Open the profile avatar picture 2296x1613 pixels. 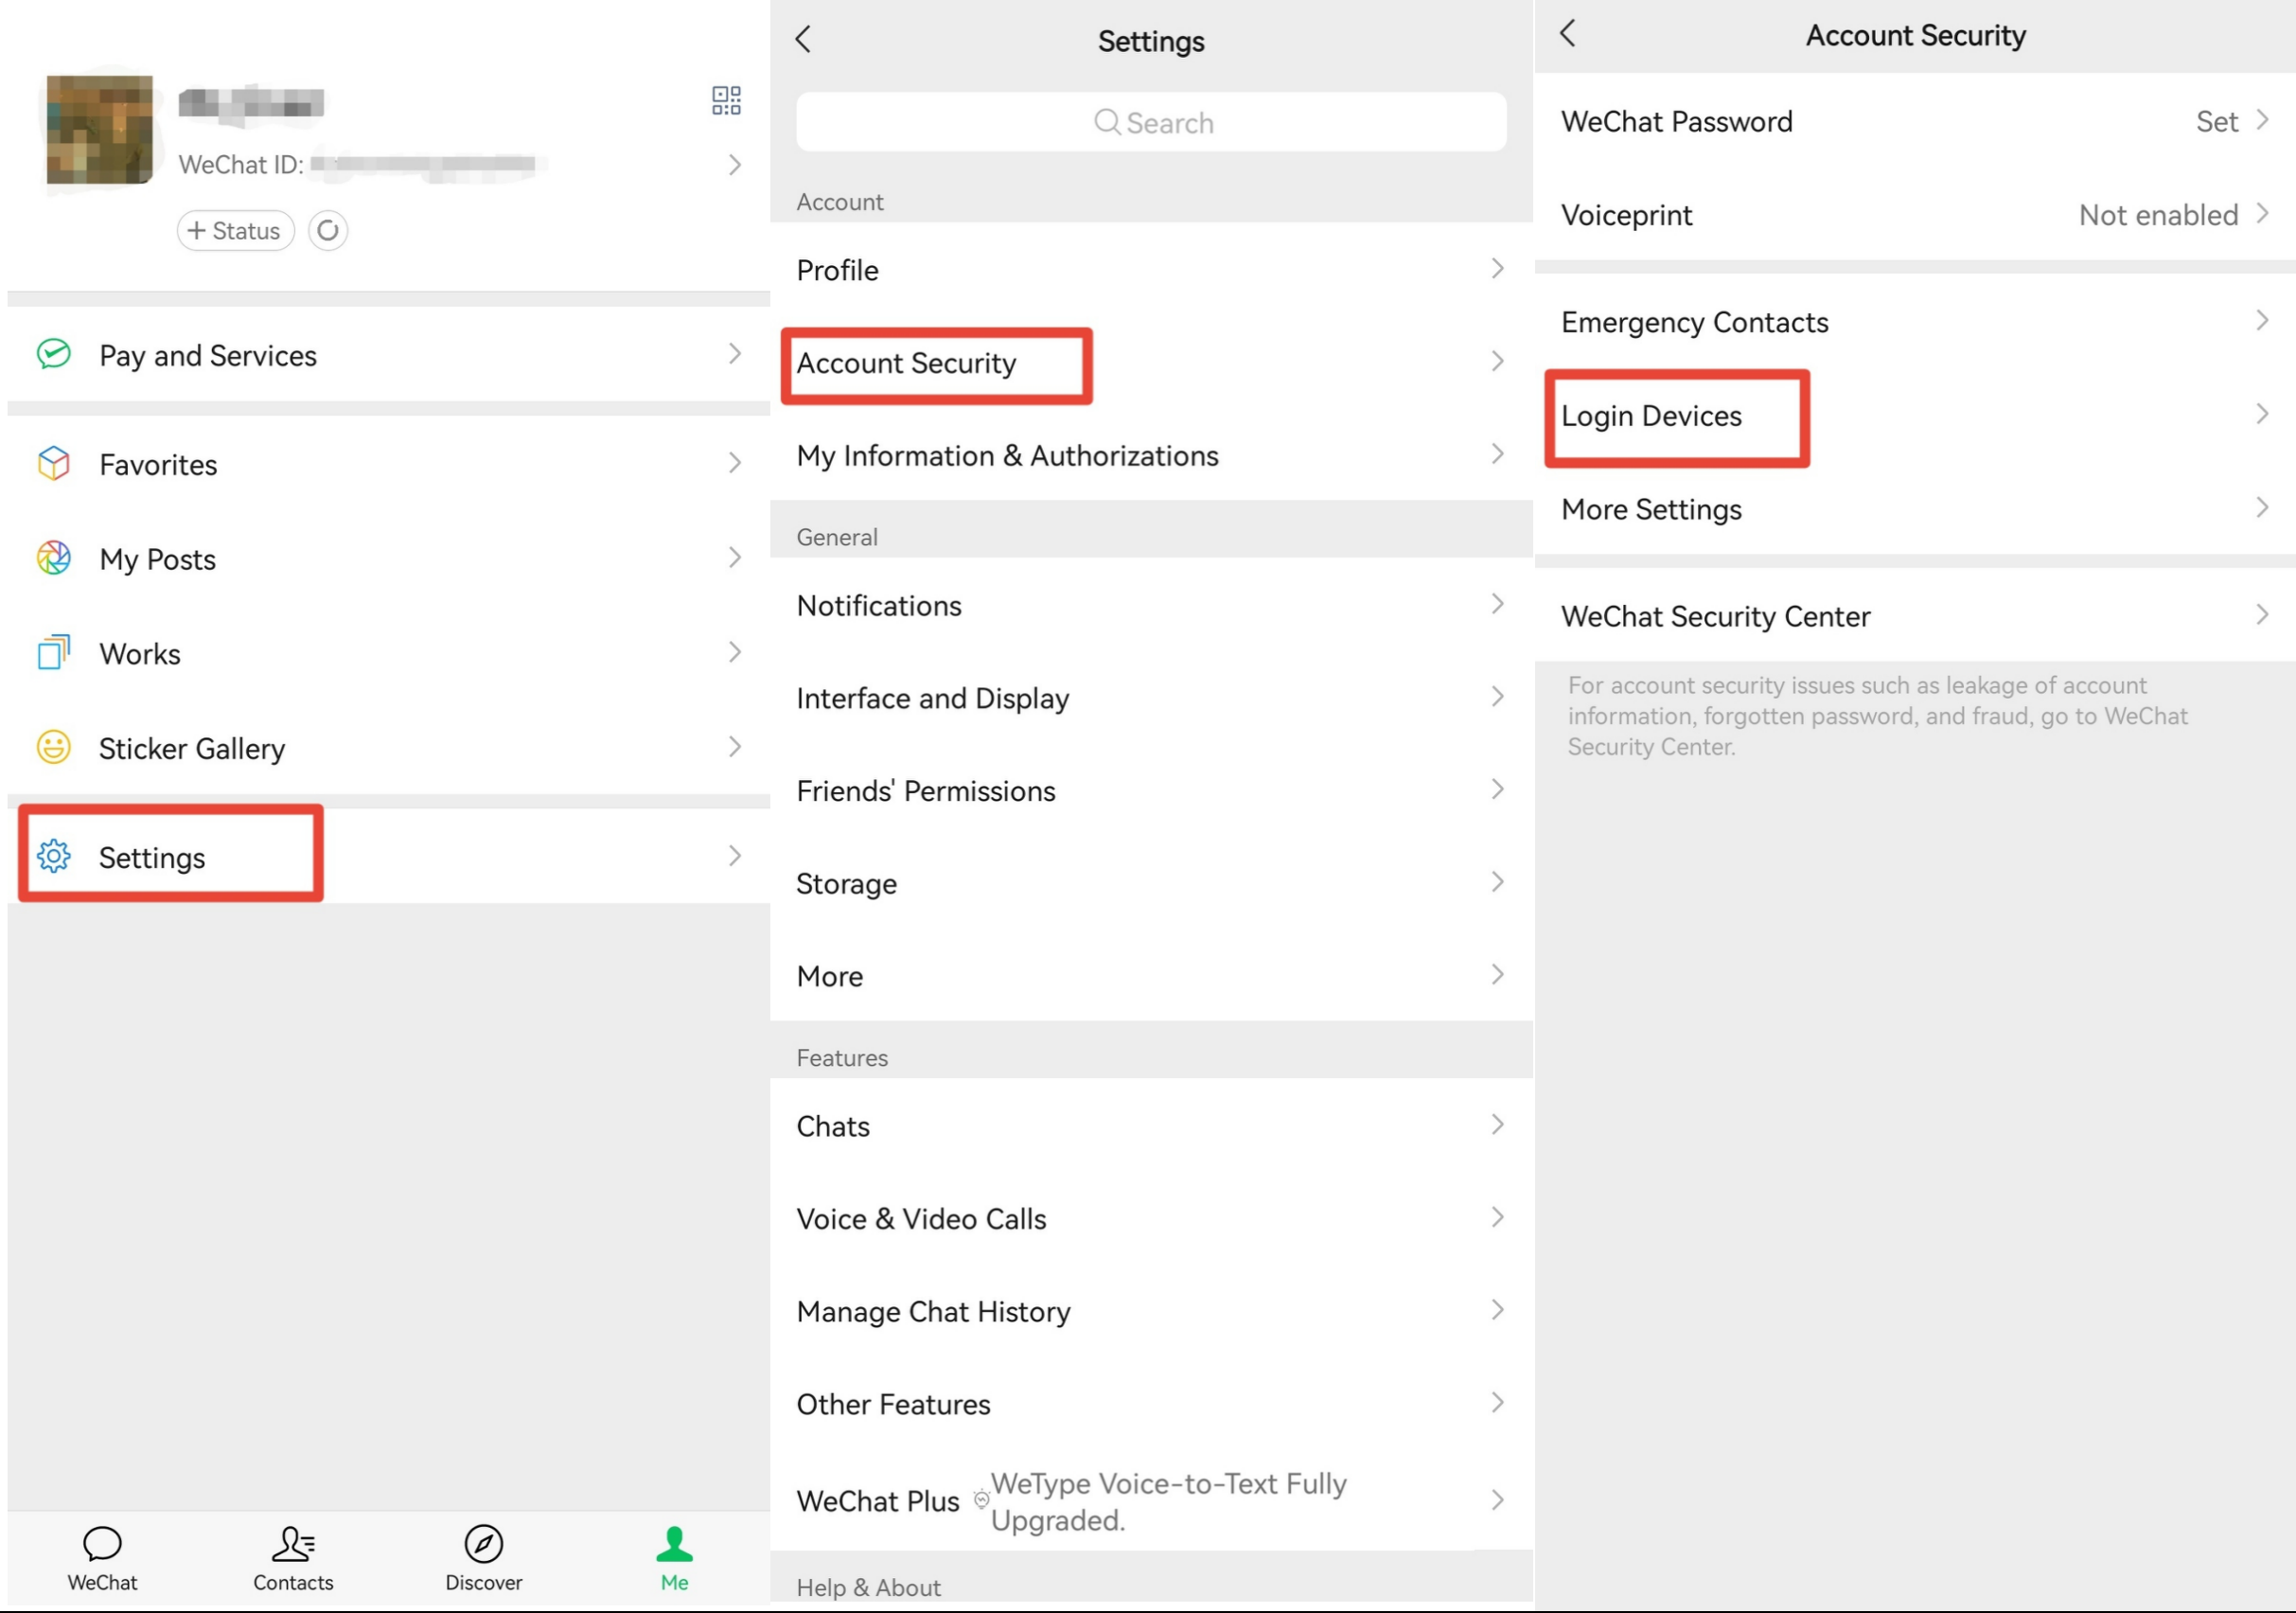click(100, 129)
